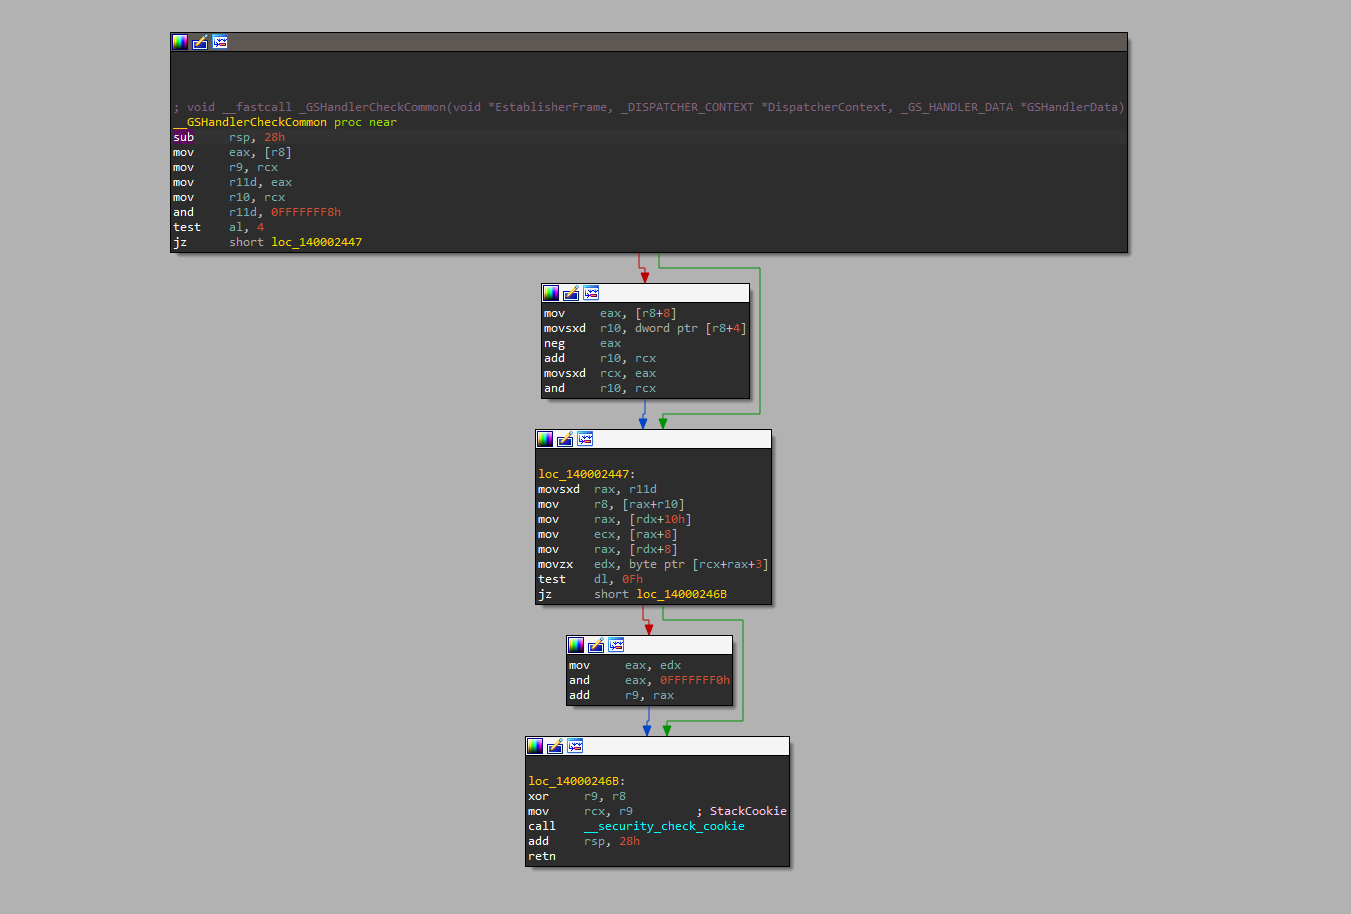Group nodes icon on movsxd r10 block

591,293
